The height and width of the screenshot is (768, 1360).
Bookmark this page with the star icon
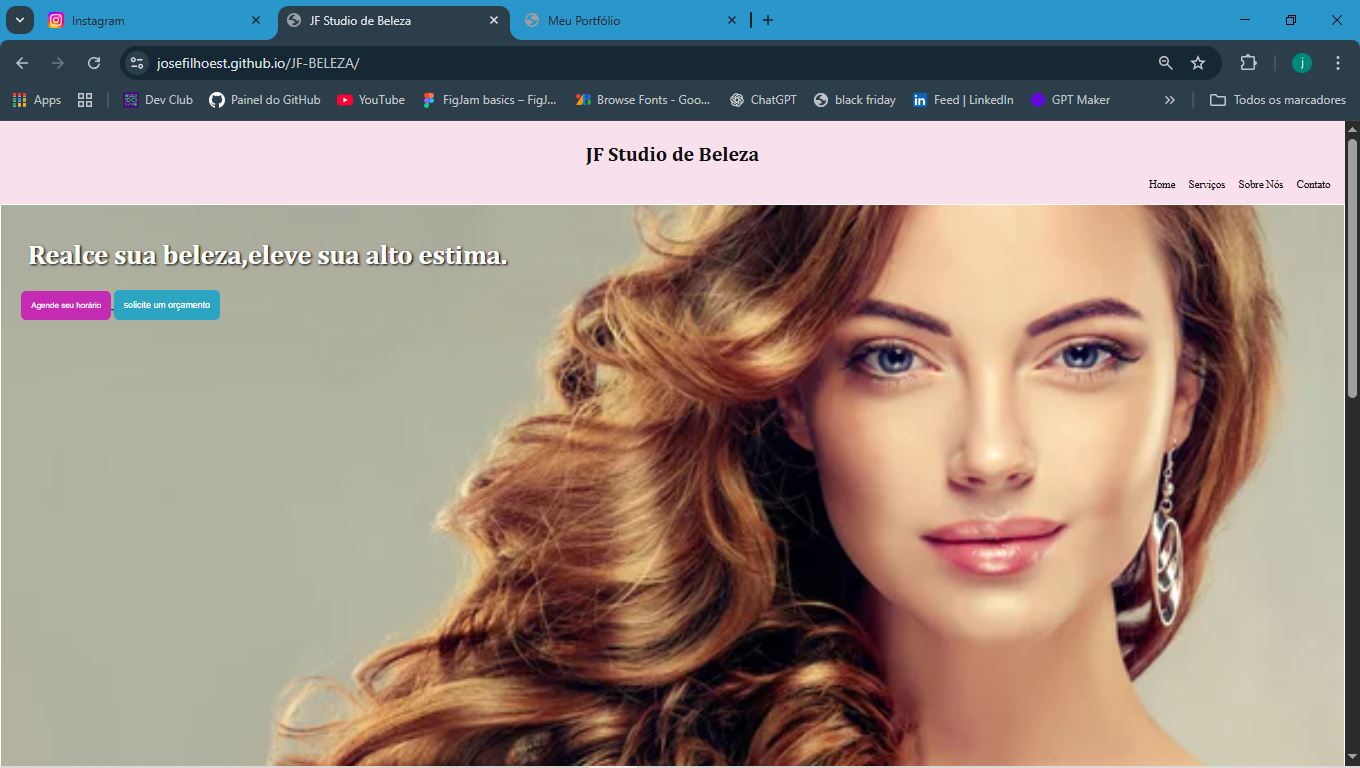pyautogui.click(x=1198, y=63)
